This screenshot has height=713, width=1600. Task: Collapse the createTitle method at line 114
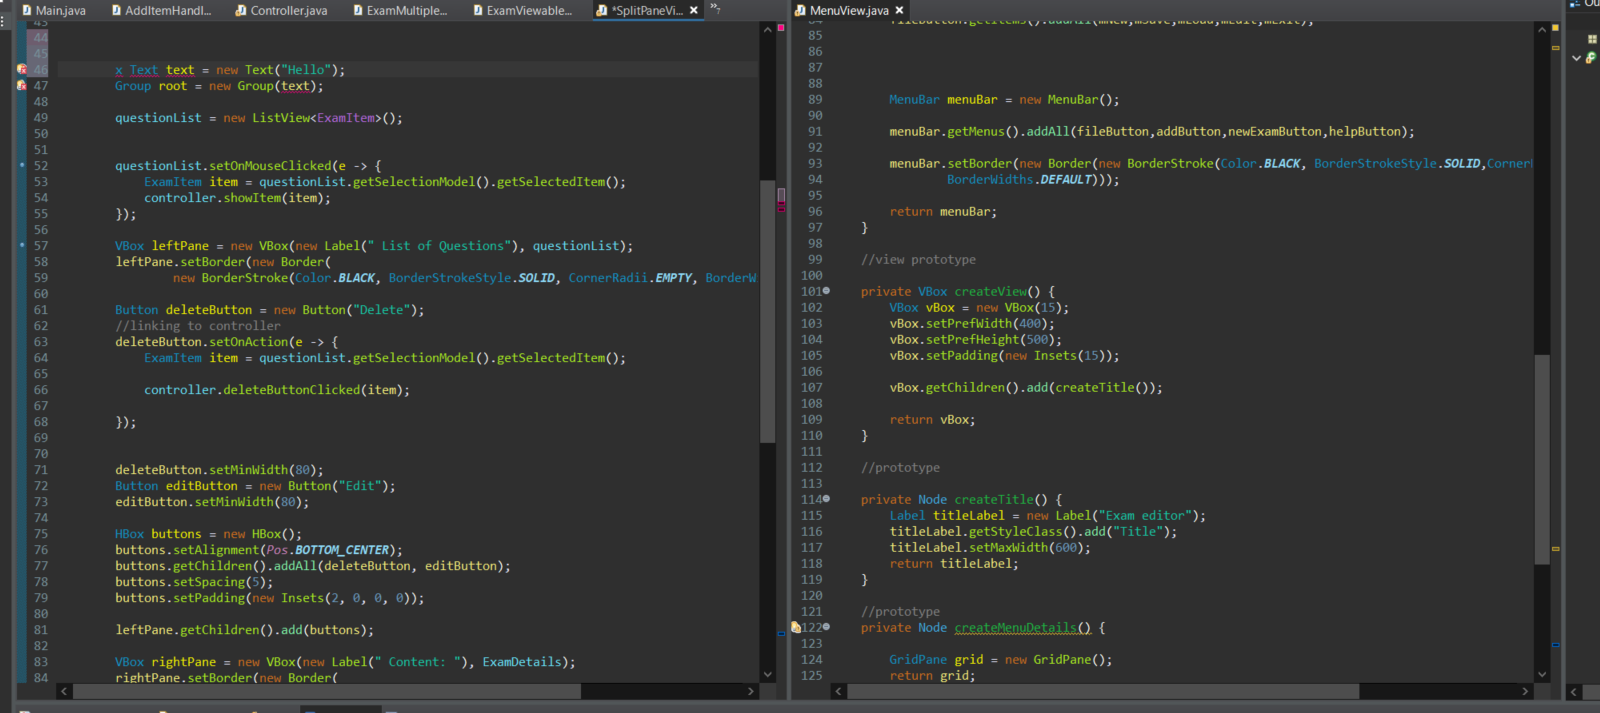click(x=826, y=499)
